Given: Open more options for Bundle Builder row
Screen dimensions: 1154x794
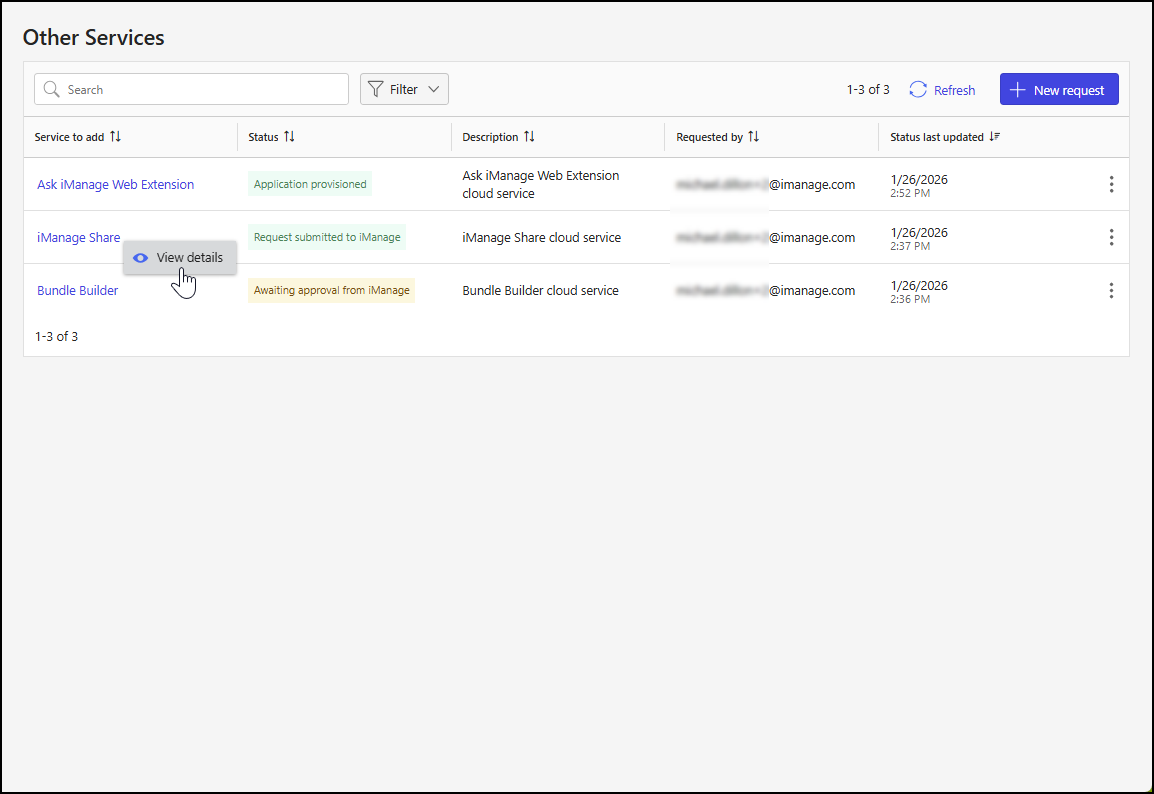Looking at the screenshot, I should tap(1111, 291).
